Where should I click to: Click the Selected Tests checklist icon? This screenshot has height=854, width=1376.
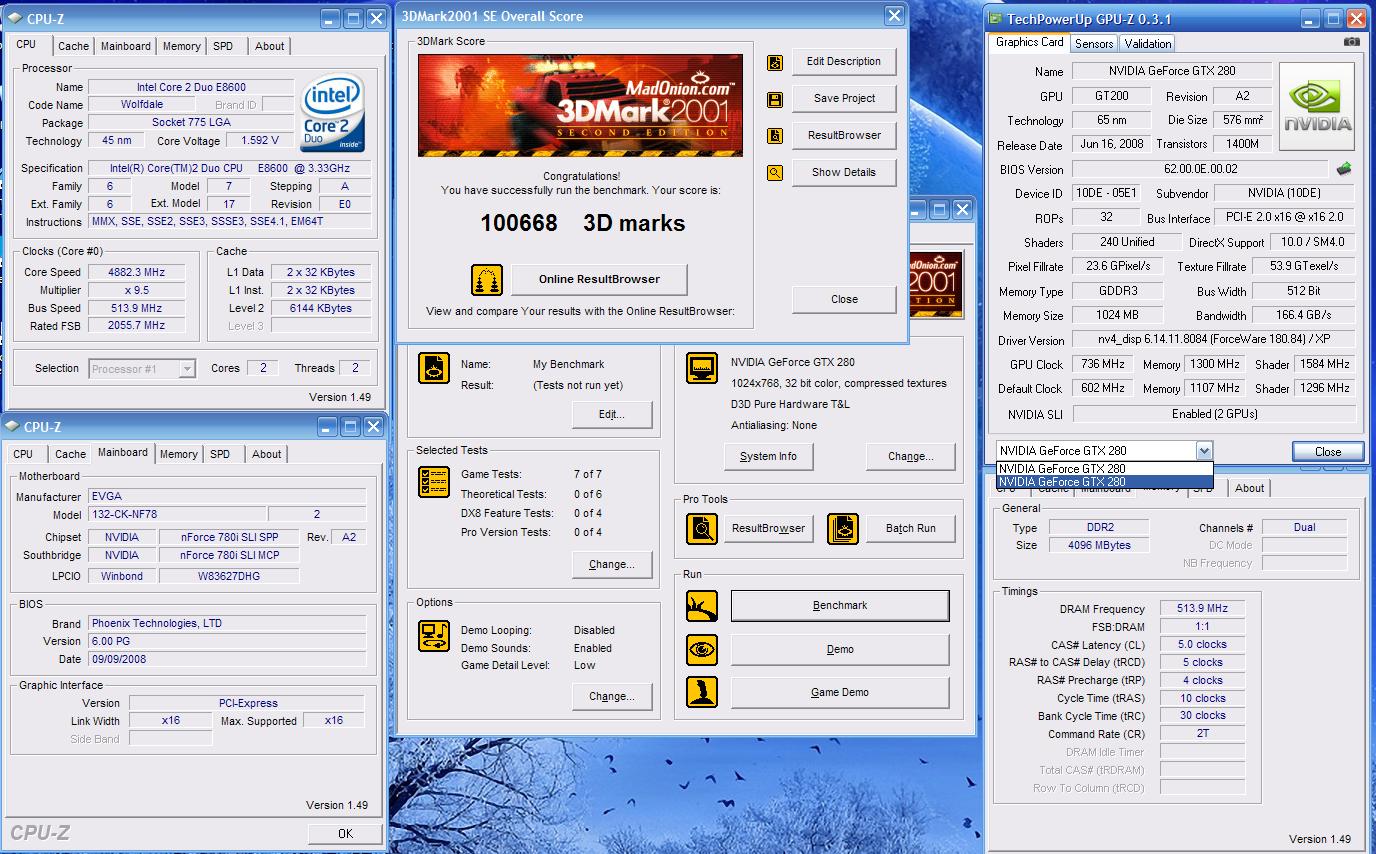435,483
